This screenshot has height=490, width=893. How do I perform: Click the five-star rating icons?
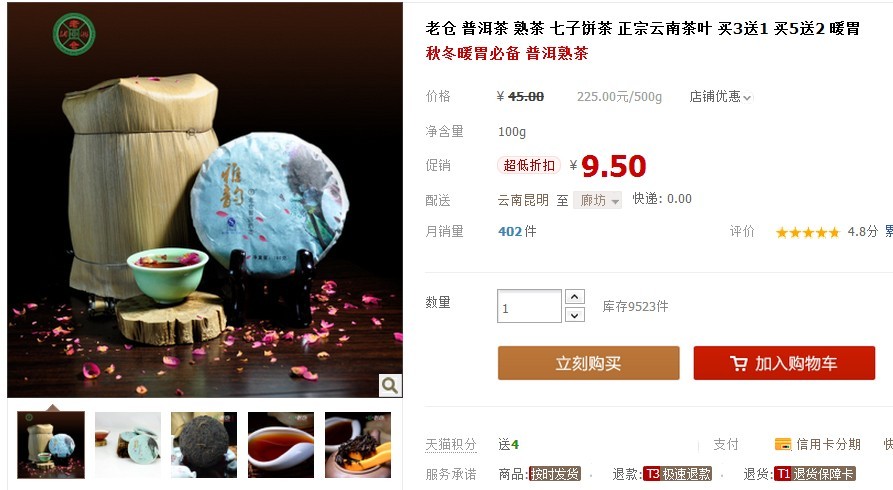pyautogui.click(x=808, y=232)
